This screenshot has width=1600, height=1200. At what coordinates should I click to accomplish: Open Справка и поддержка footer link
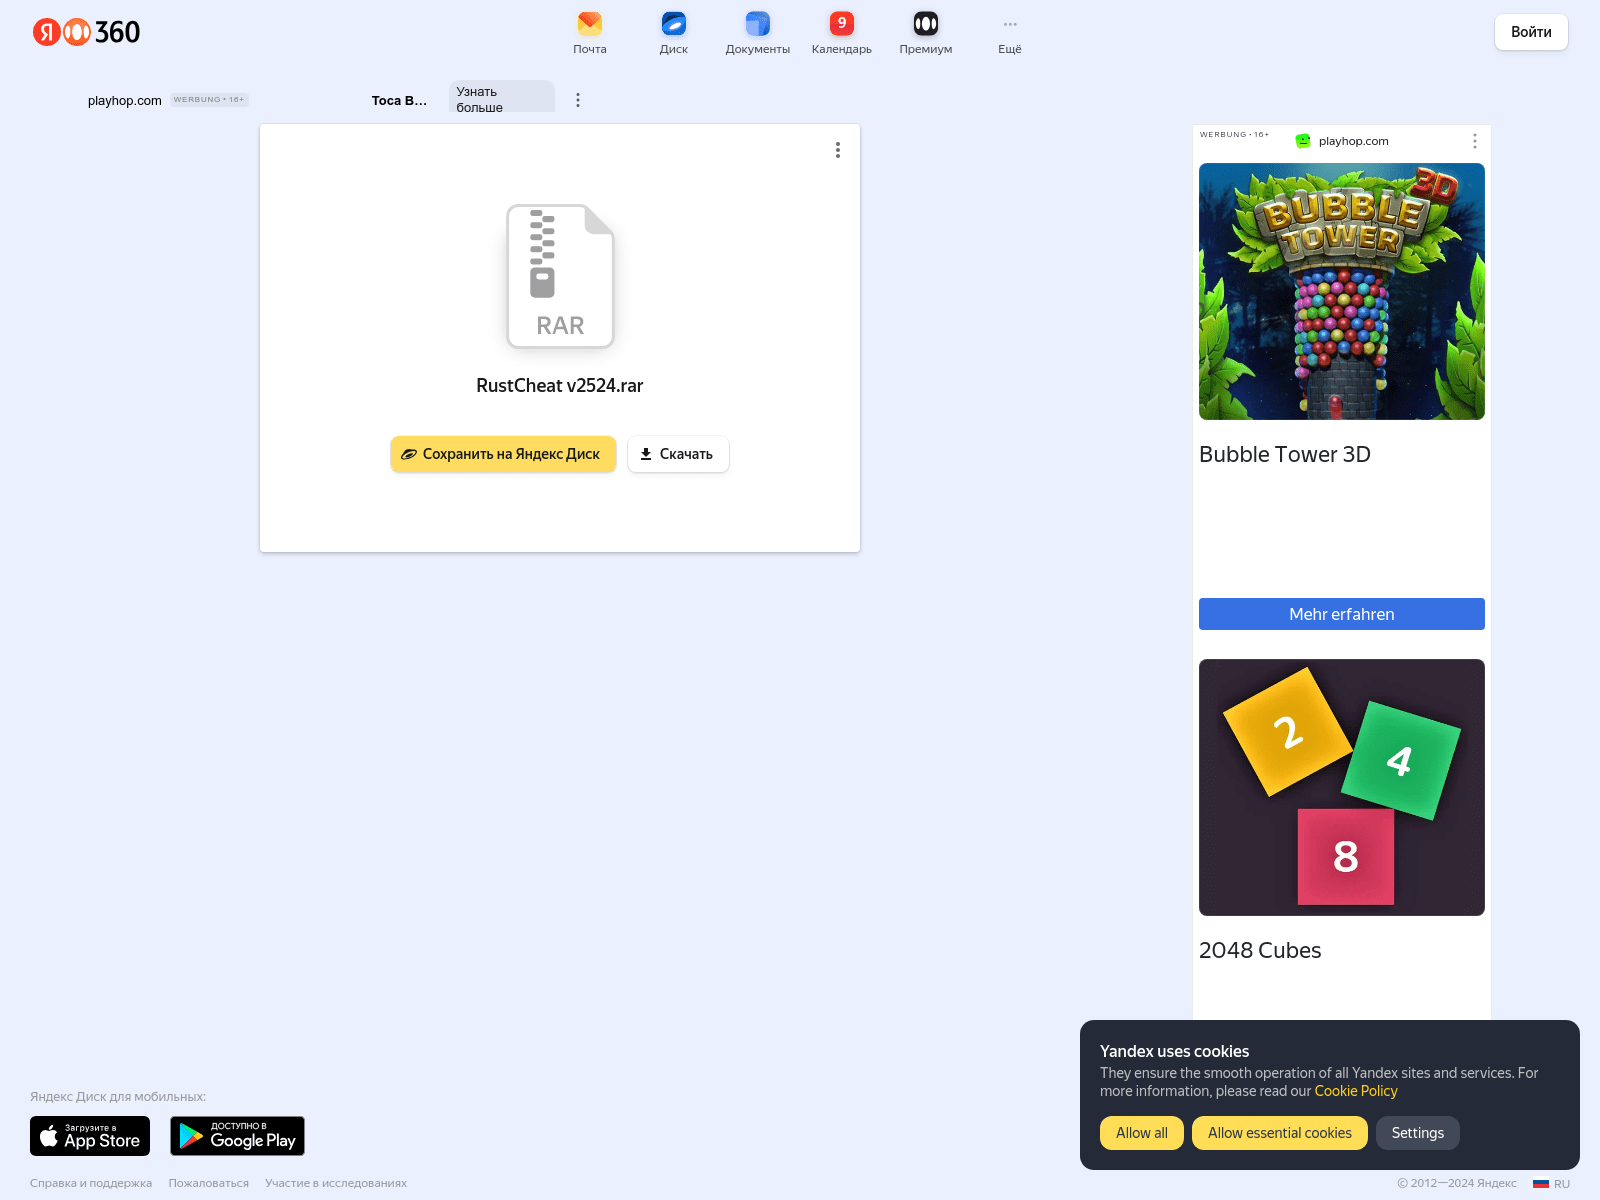(91, 1183)
